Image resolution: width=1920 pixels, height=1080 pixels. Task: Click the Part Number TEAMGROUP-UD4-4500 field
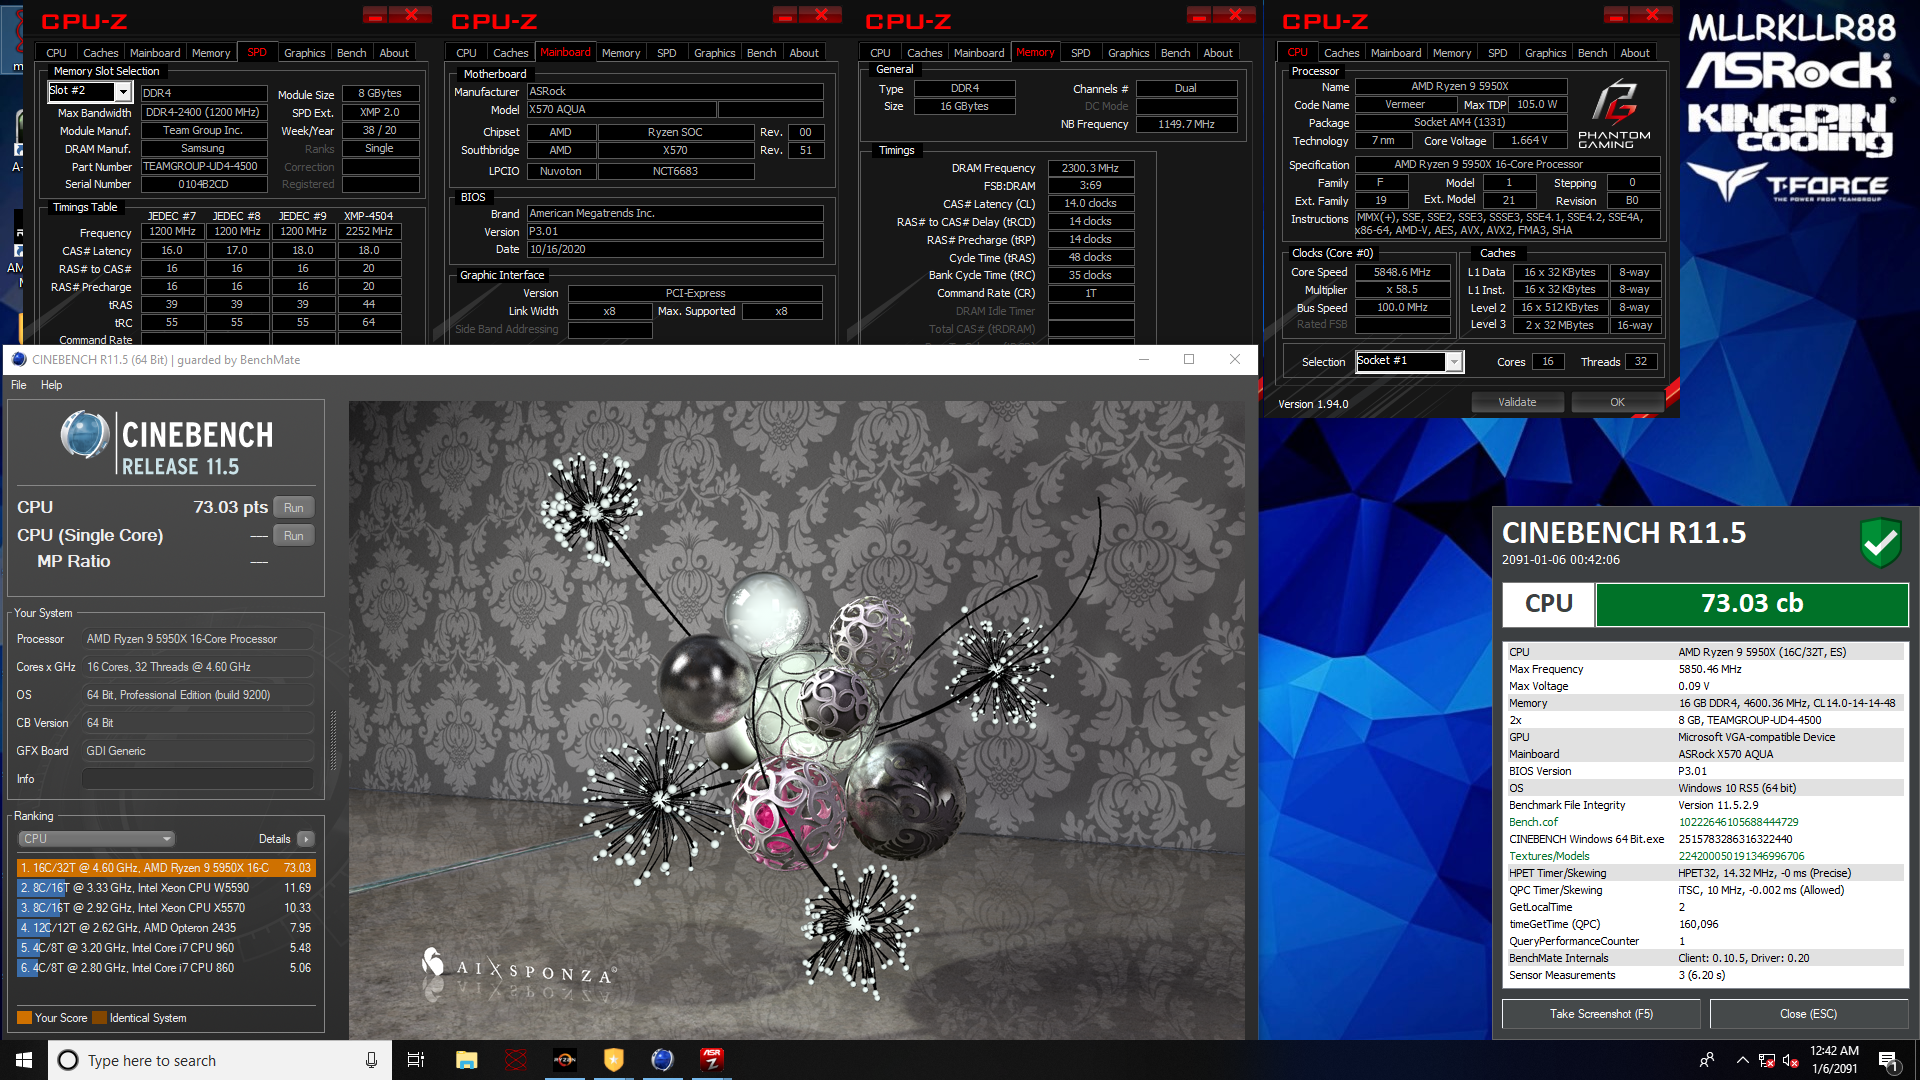(203, 166)
